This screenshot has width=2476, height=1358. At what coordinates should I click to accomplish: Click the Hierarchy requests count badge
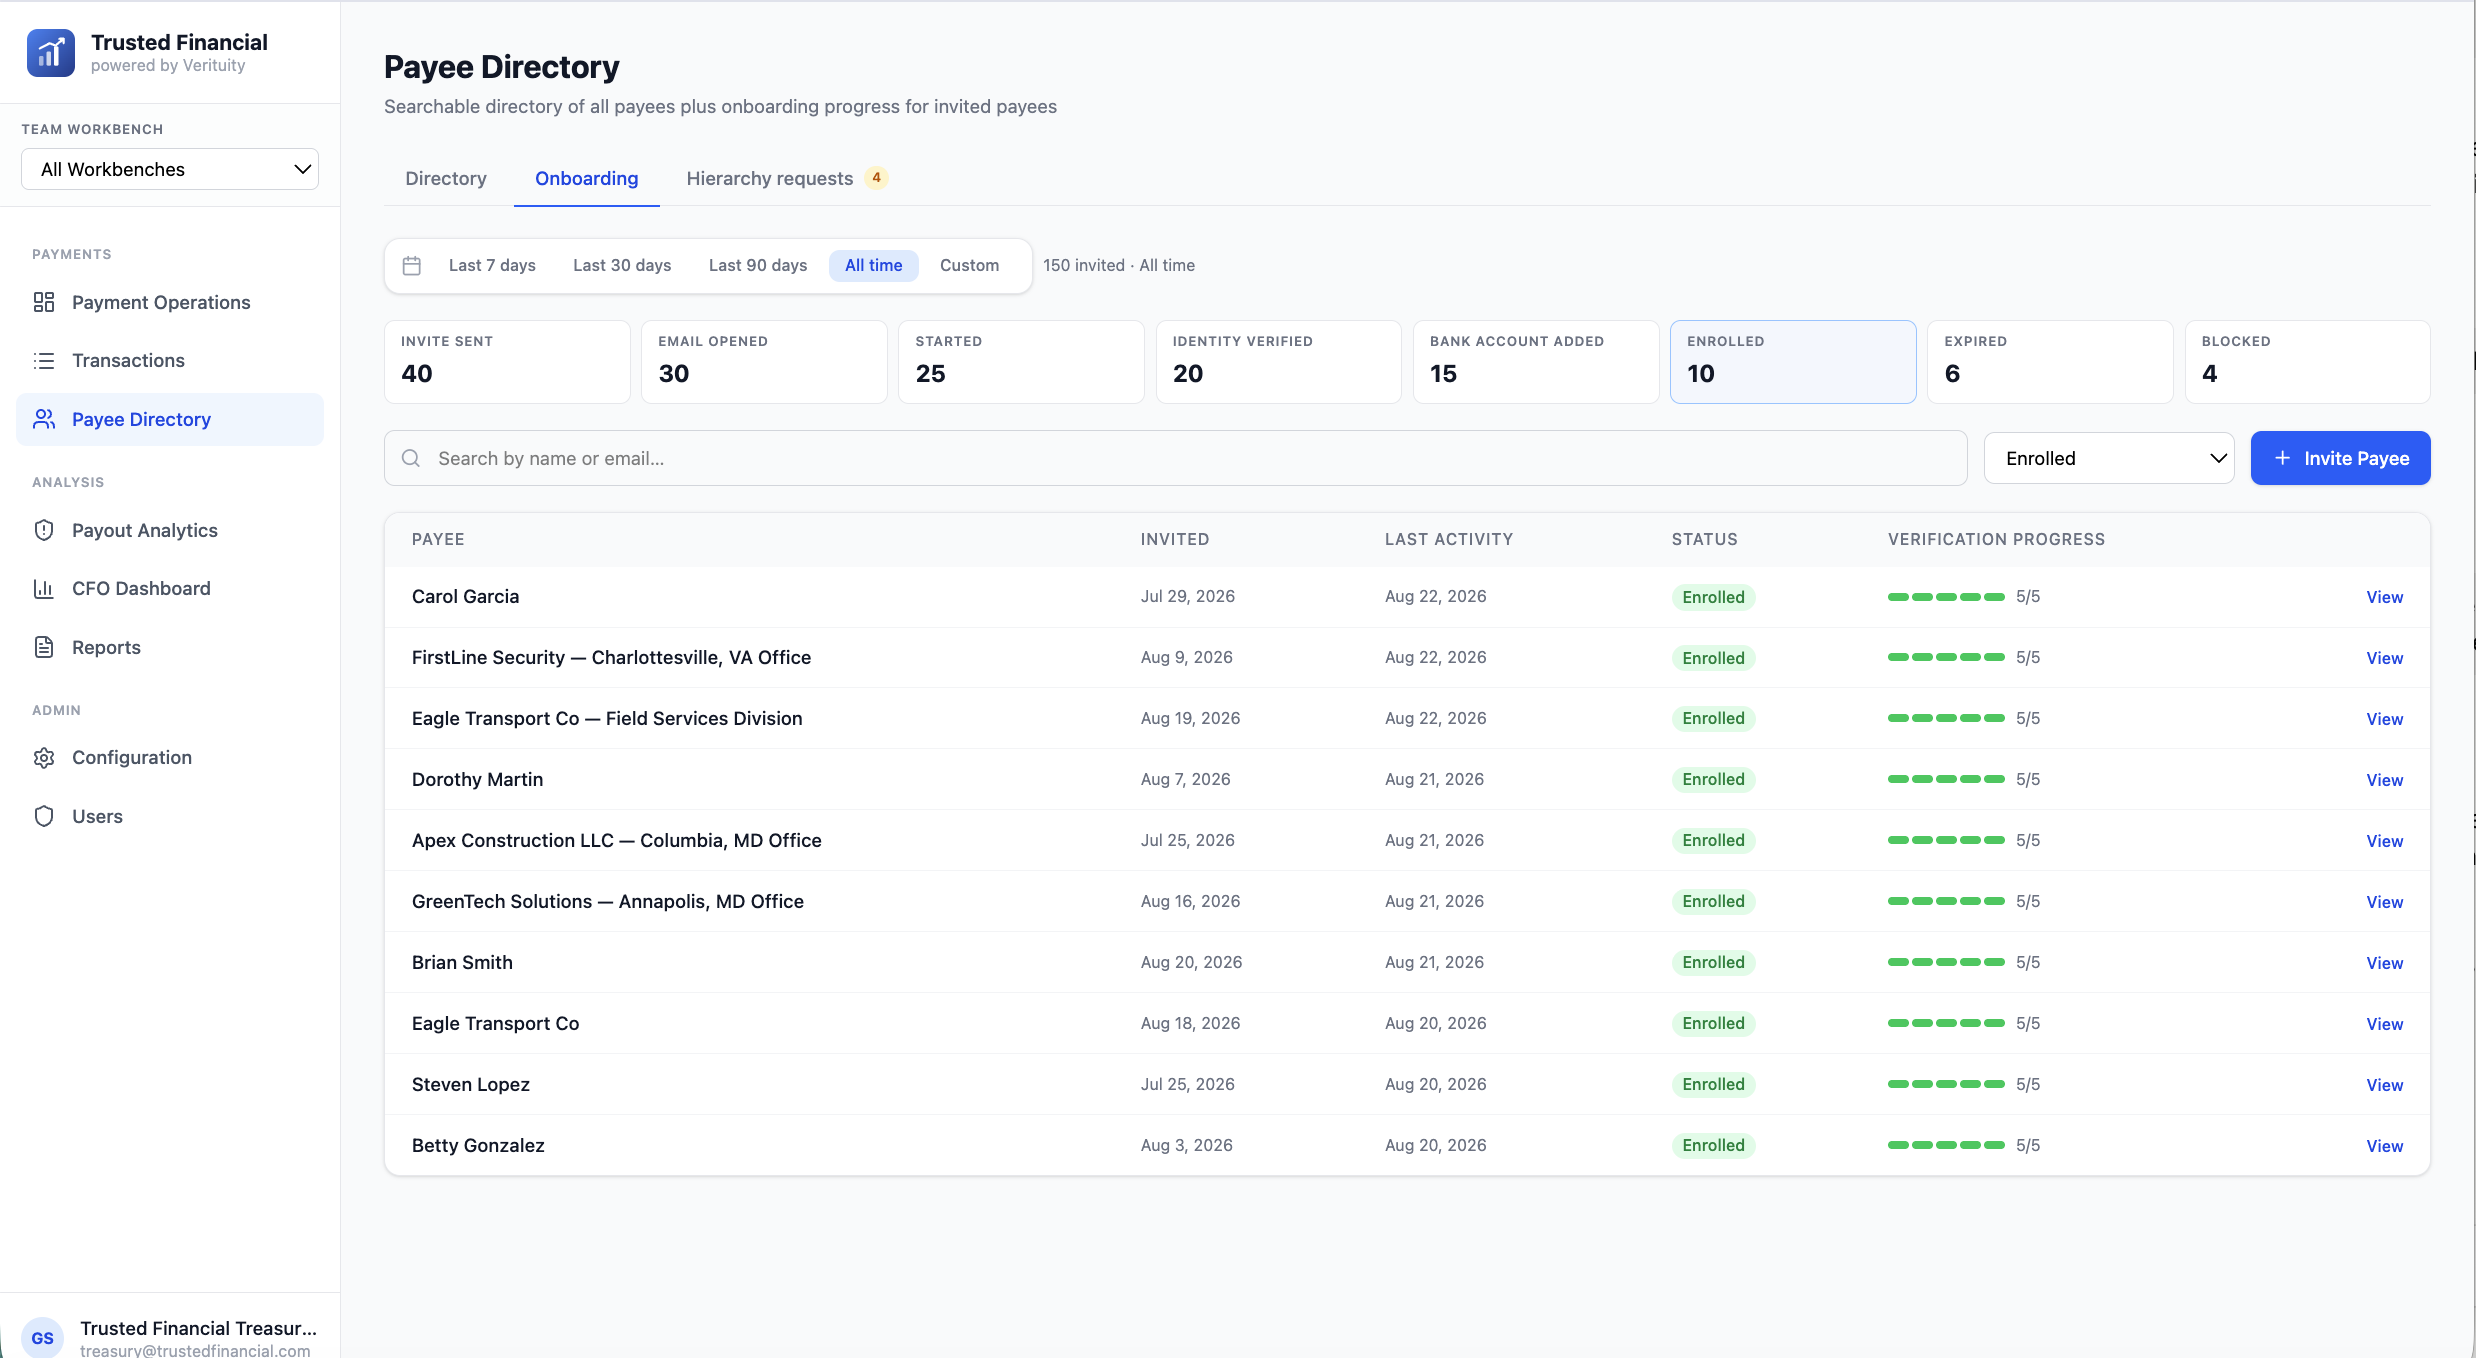point(877,178)
